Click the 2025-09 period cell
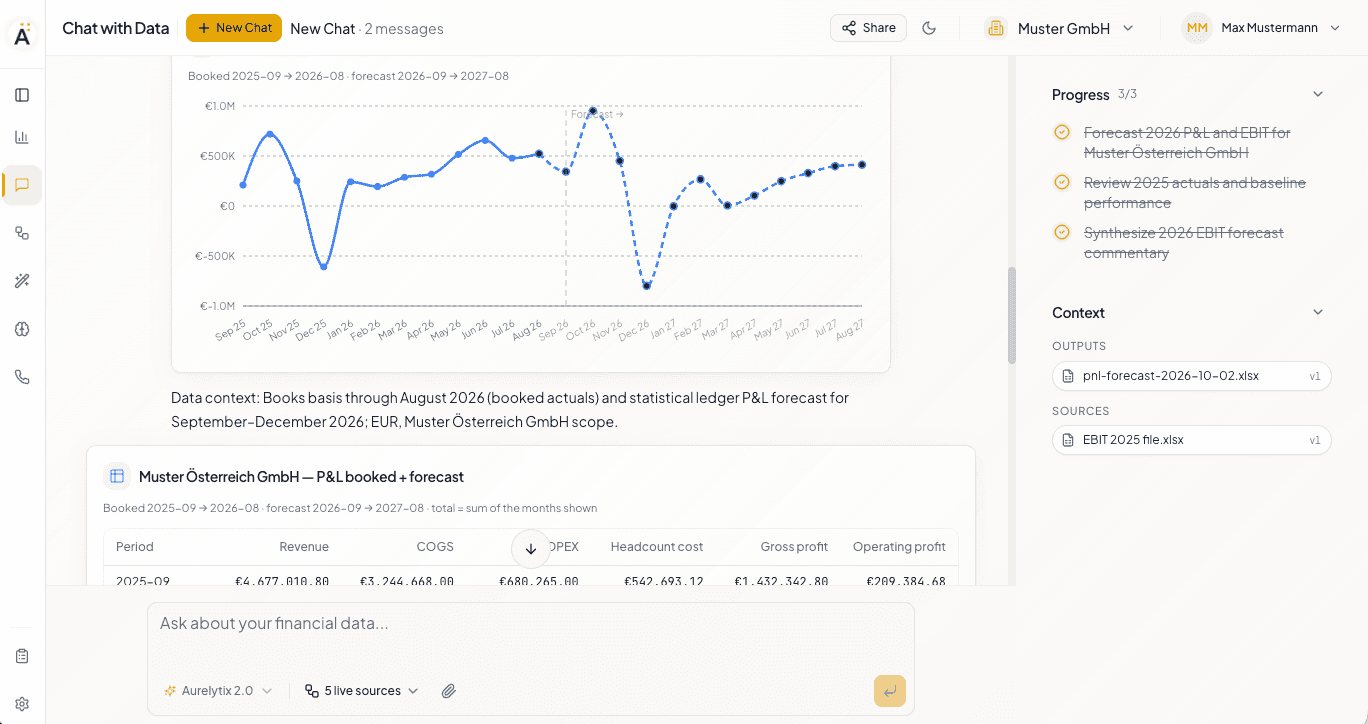This screenshot has height=724, width=1368. coord(143,581)
